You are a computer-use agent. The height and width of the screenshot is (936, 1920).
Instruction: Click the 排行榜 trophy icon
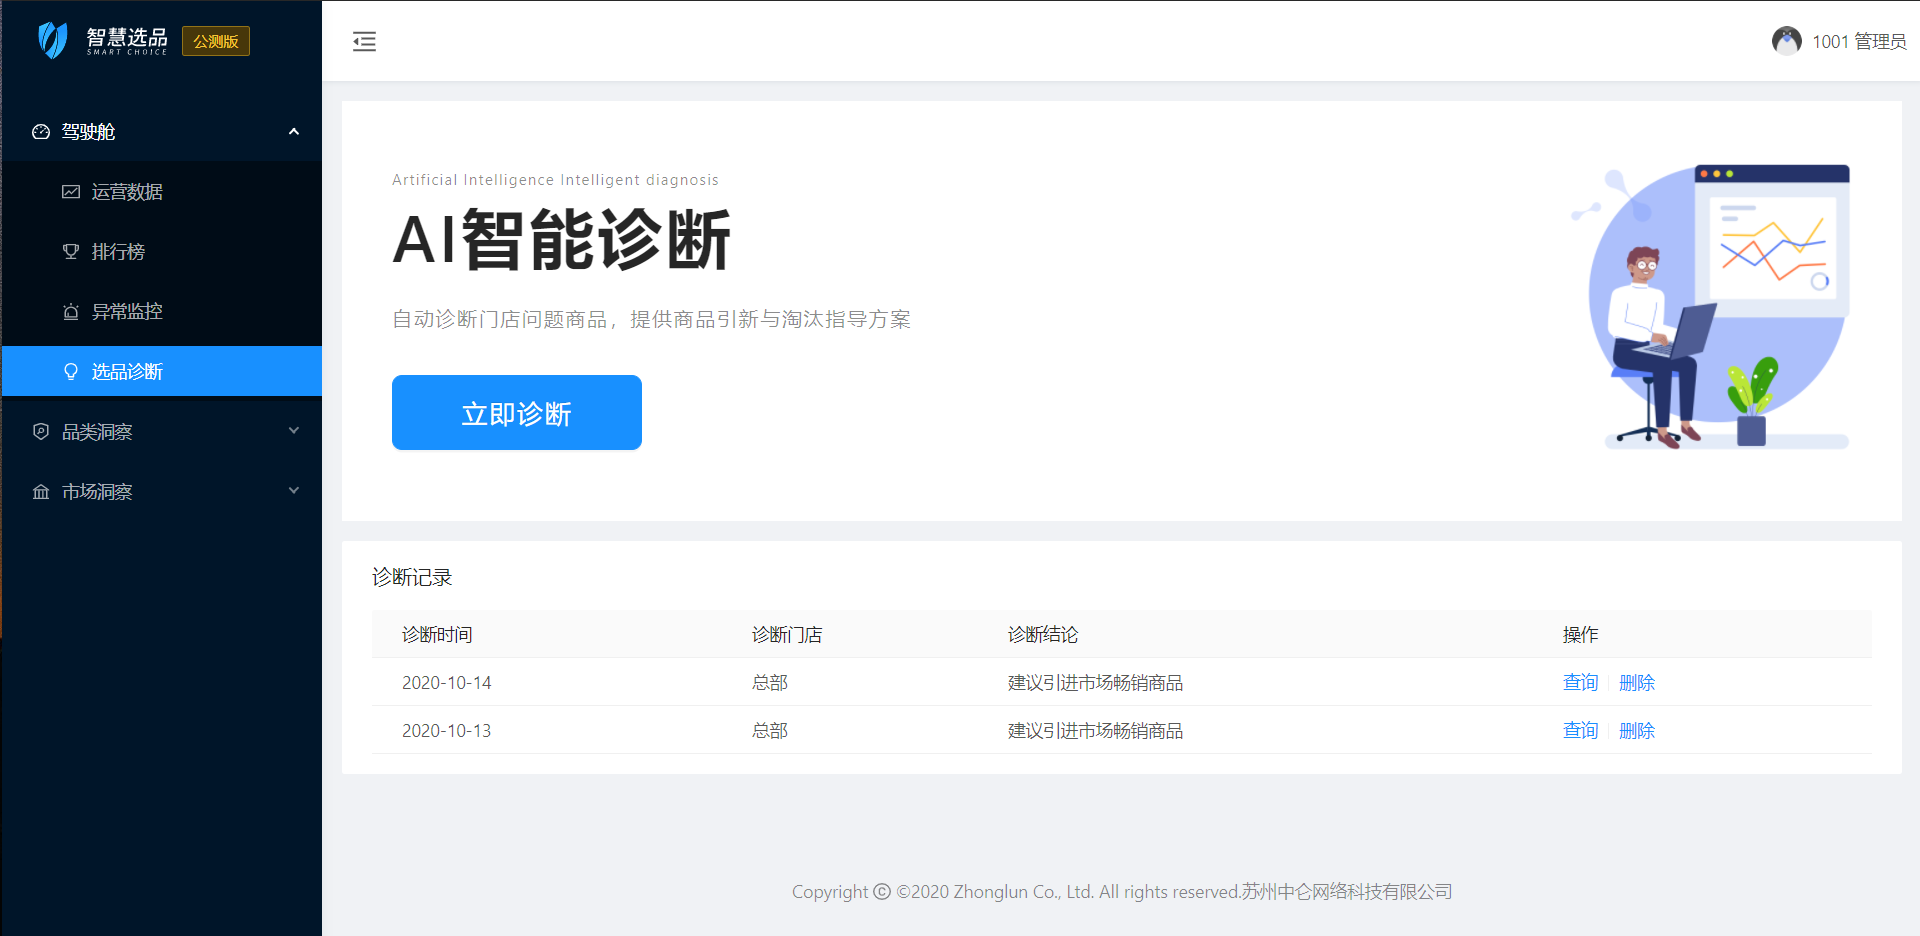tap(71, 252)
